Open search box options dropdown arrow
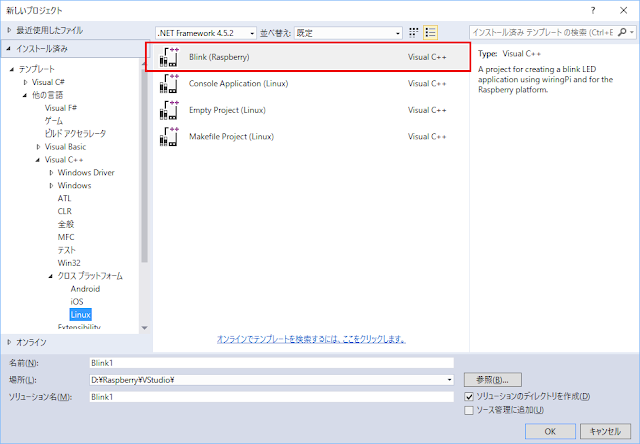 coord(632,32)
